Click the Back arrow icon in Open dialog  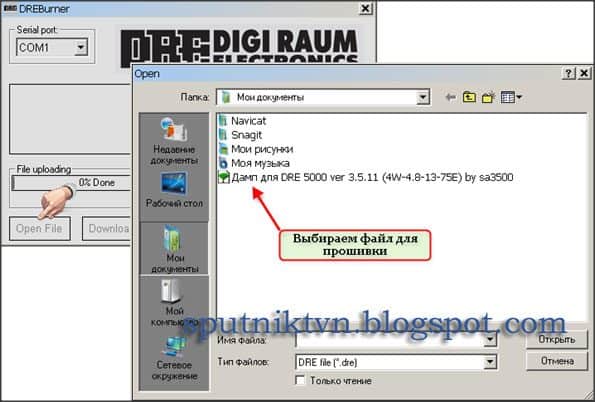point(450,98)
